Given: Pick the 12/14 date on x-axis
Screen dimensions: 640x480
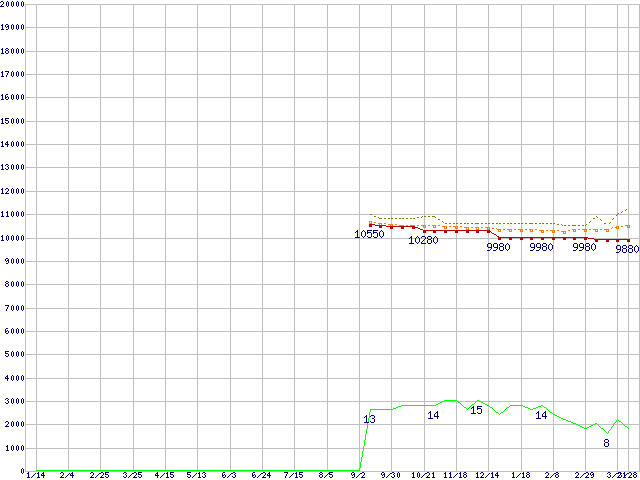Looking at the screenshot, I should 487,475.
